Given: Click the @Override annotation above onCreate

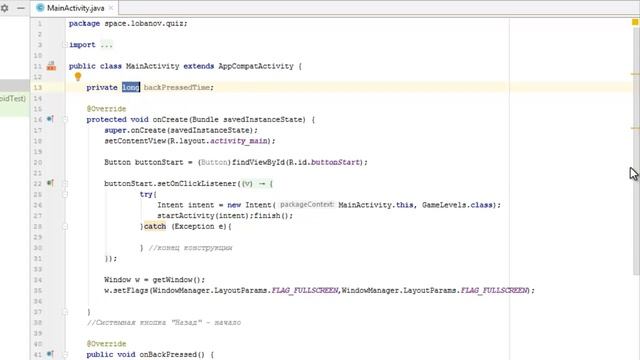Looking at the screenshot, I should (x=106, y=109).
